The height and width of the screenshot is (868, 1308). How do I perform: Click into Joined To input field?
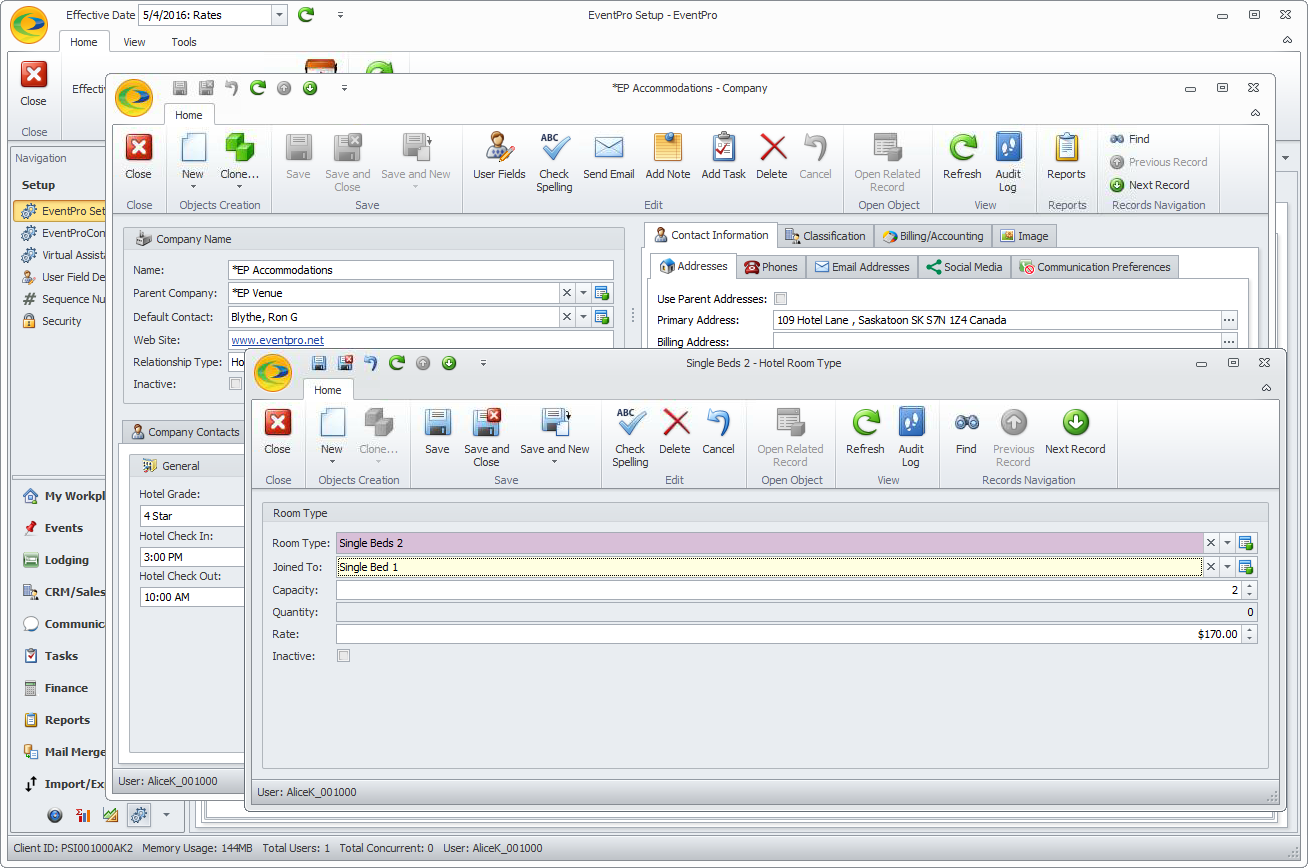[768, 567]
